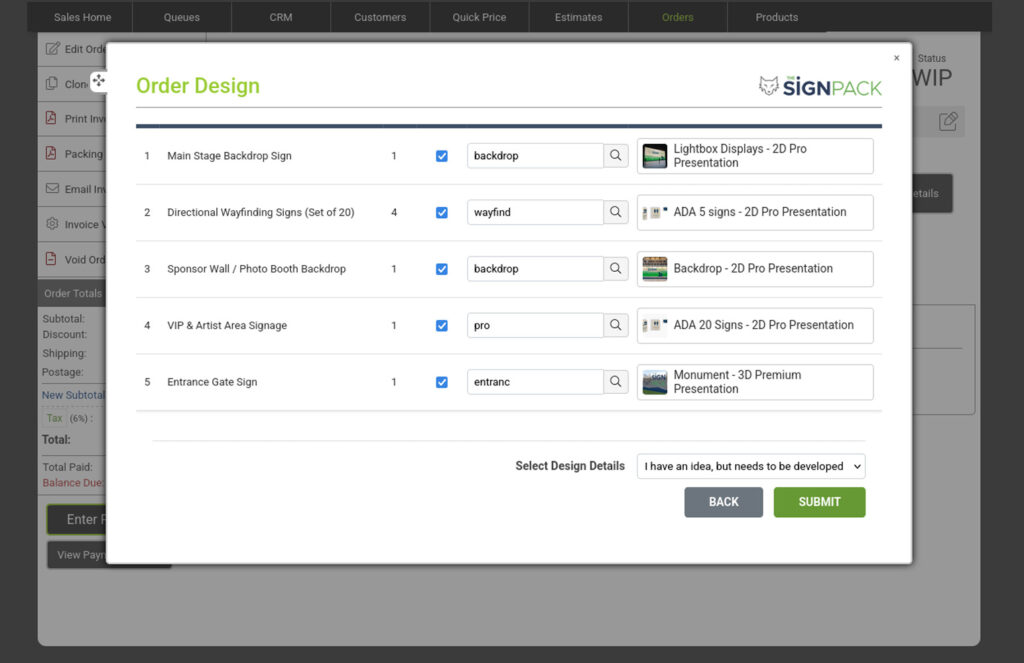
Task: Click first row 'backdrop' search field
Action: point(535,155)
